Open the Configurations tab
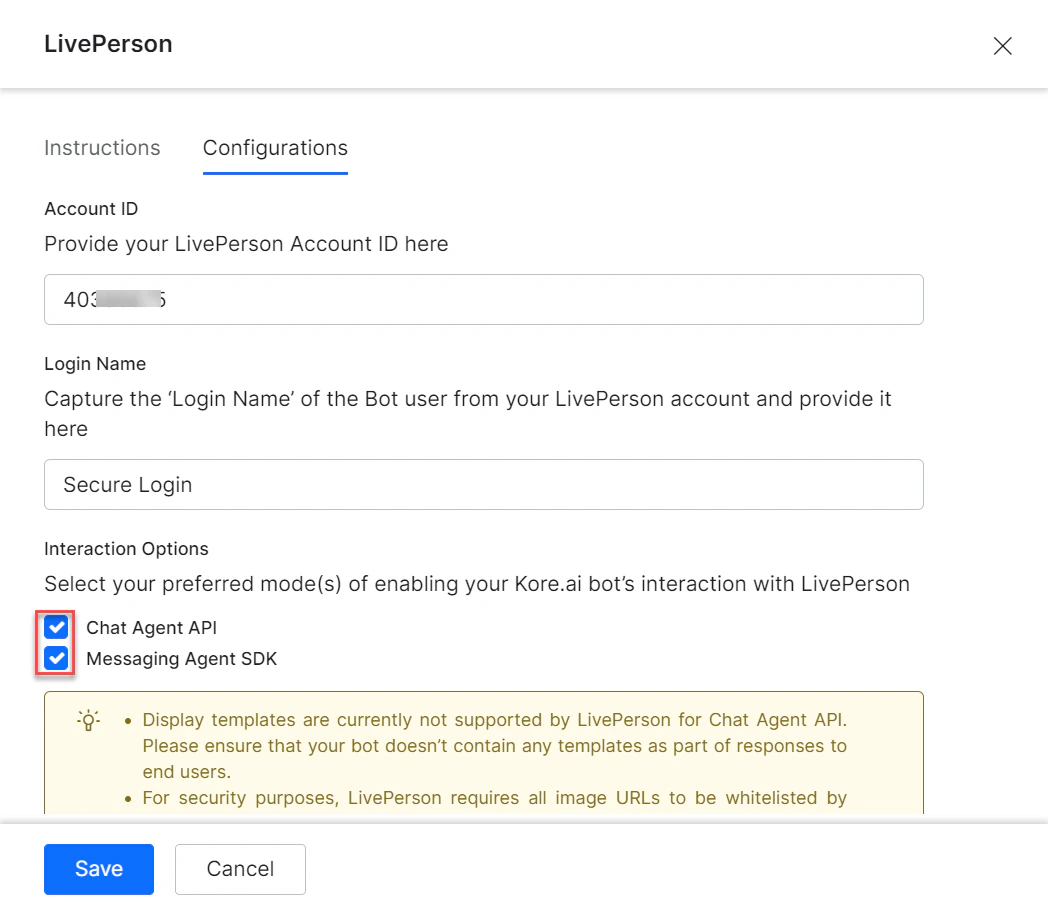 pos(275,147)
